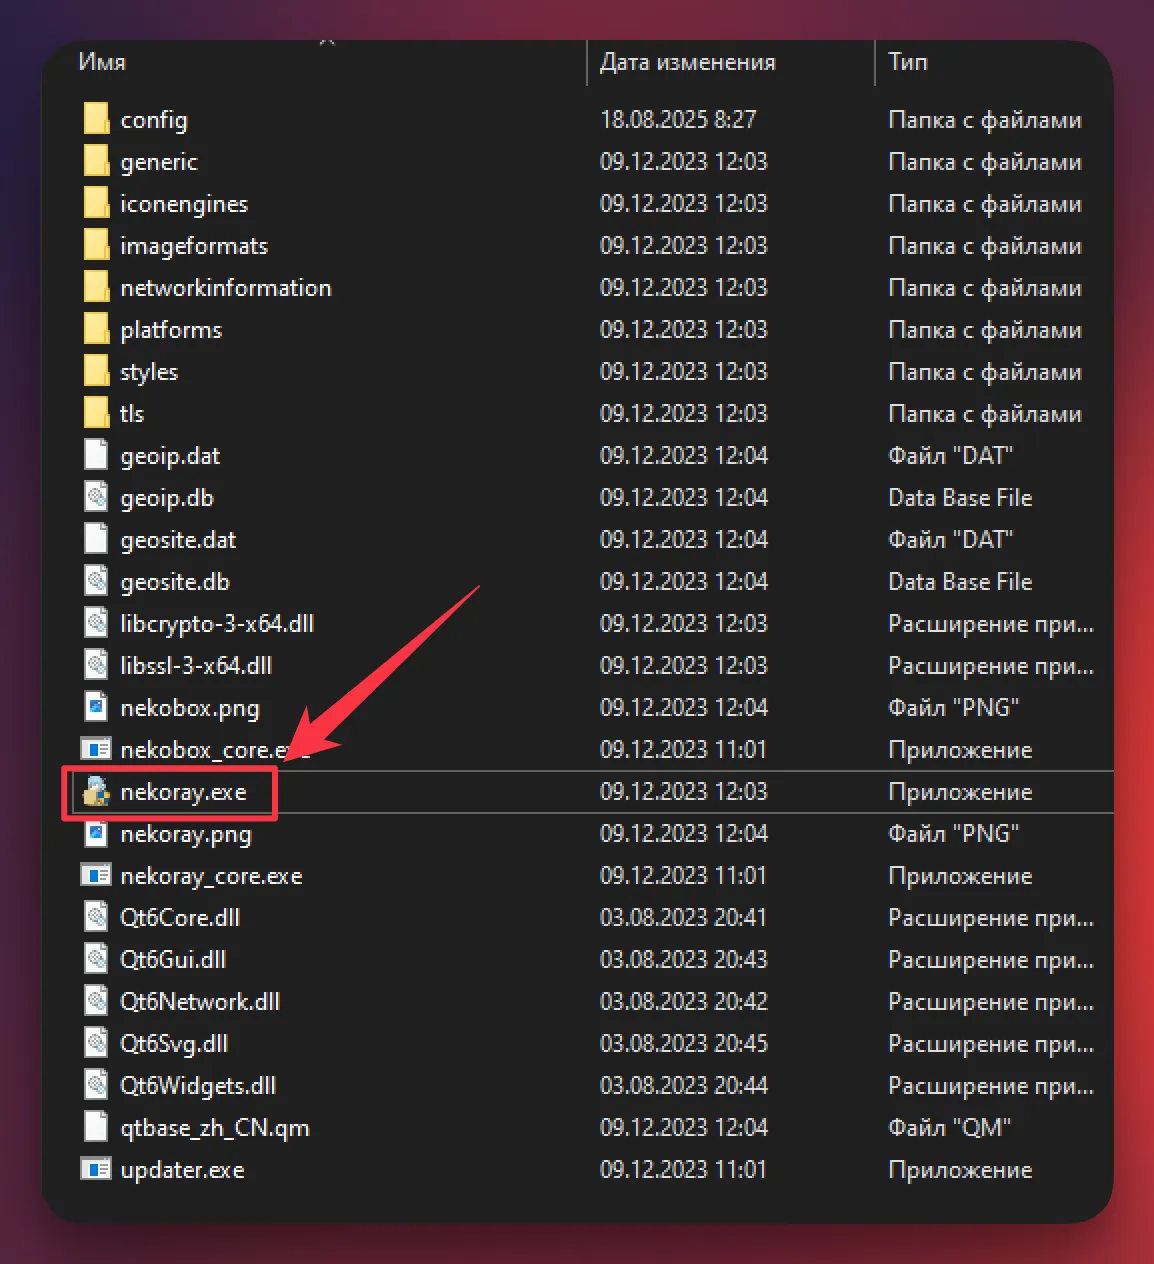Click the platforms folder icon
This screenshot has width=1154, height=1264.
[x=96, y=329]
